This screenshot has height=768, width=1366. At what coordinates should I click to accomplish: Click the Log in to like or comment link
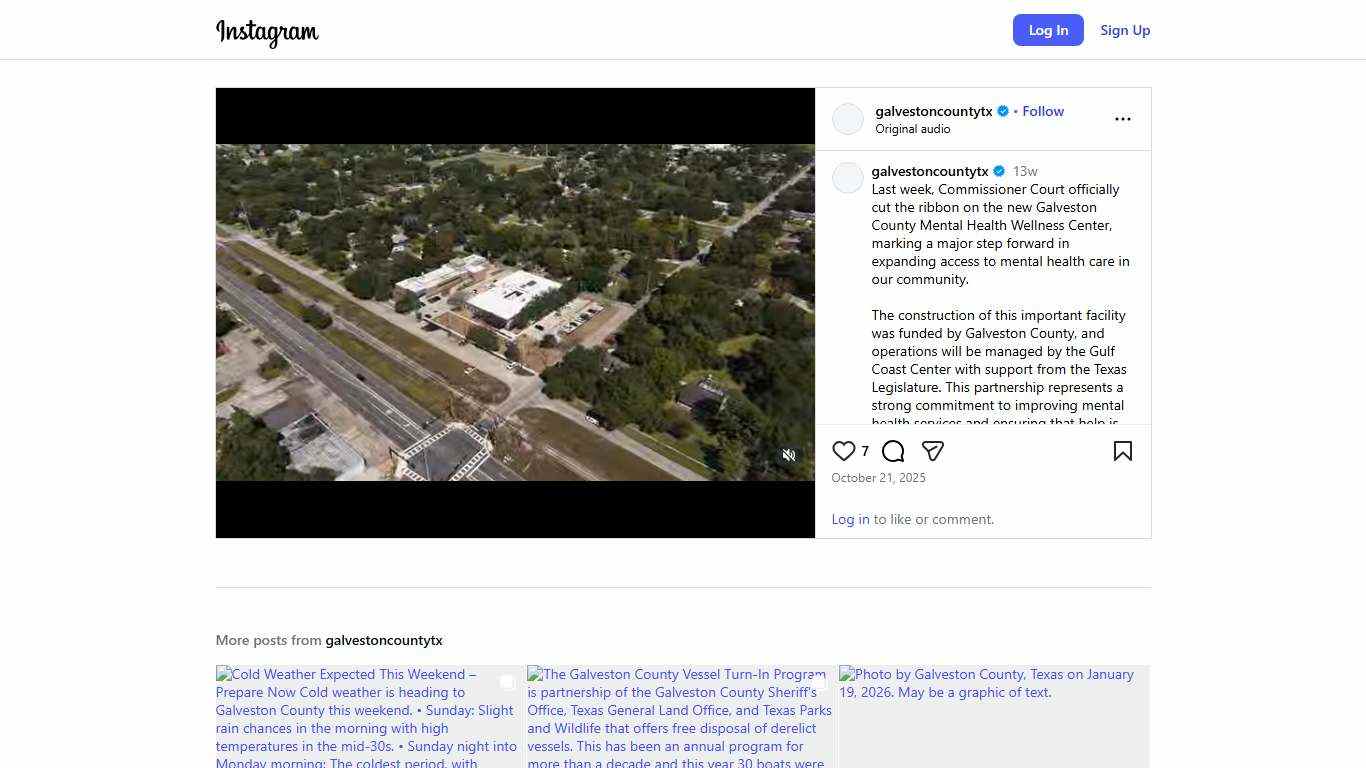[x=850, y=519]
